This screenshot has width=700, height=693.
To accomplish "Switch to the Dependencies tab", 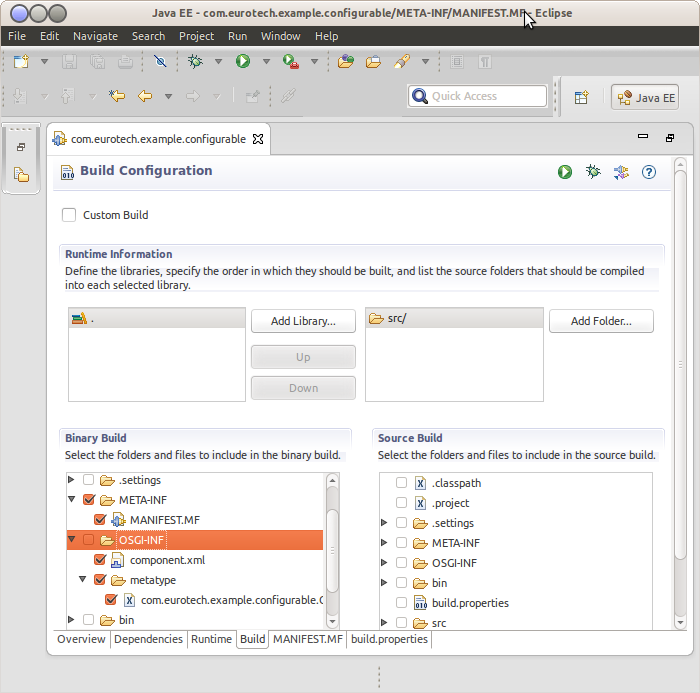I will pyautogui.click(x=148, y=639).
